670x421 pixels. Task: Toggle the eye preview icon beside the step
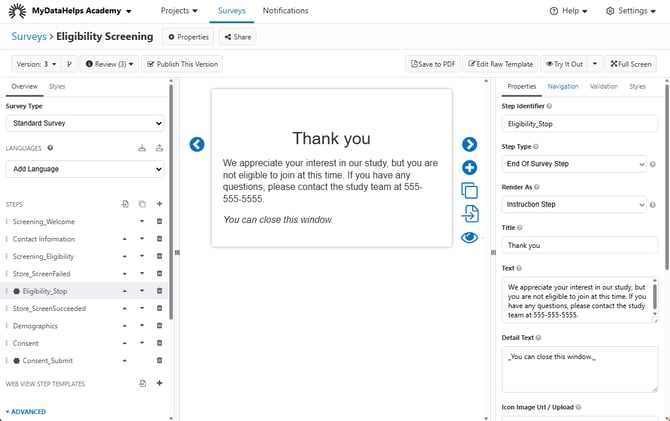[x=469, y=237]
